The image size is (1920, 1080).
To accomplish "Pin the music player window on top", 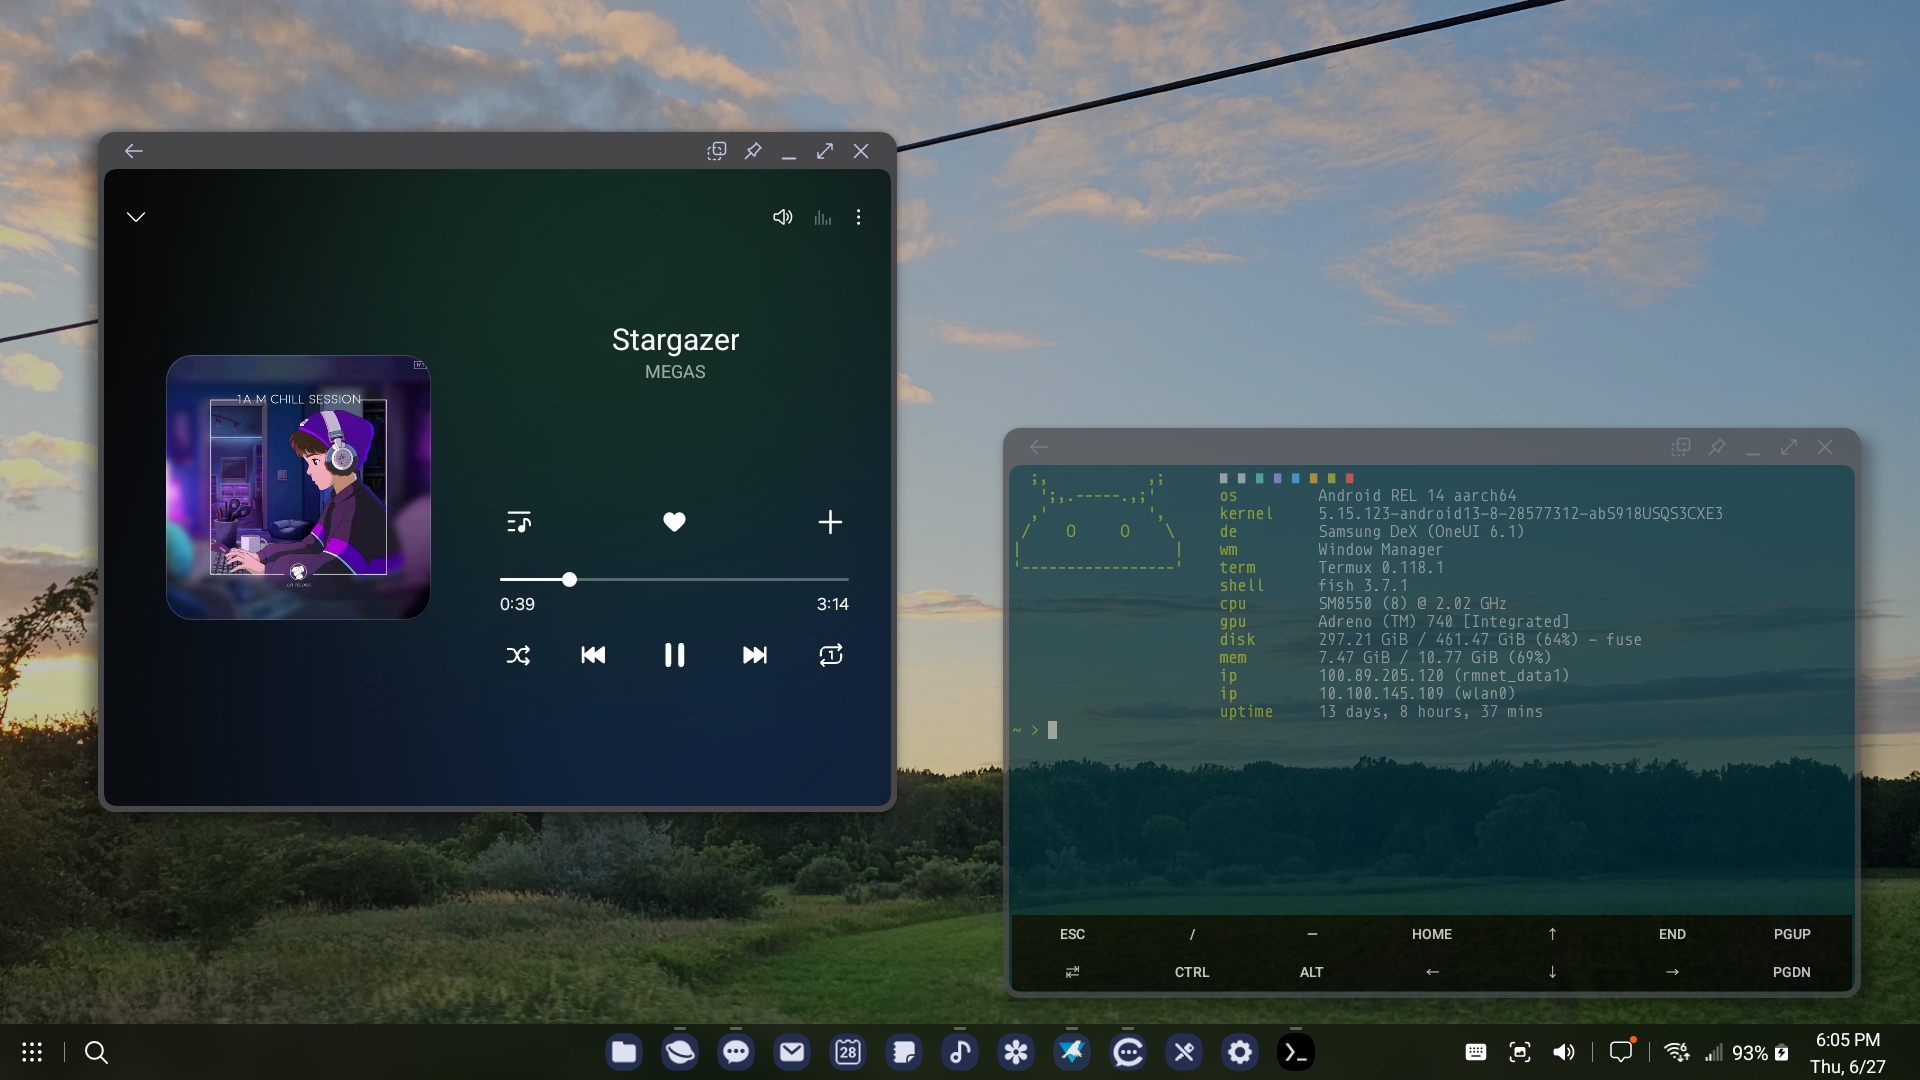I will pos(753,151).
